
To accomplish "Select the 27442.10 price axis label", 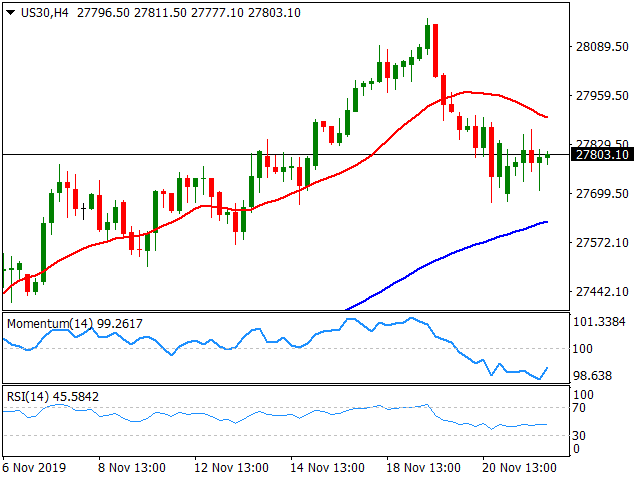I will (x=602, y=291).
